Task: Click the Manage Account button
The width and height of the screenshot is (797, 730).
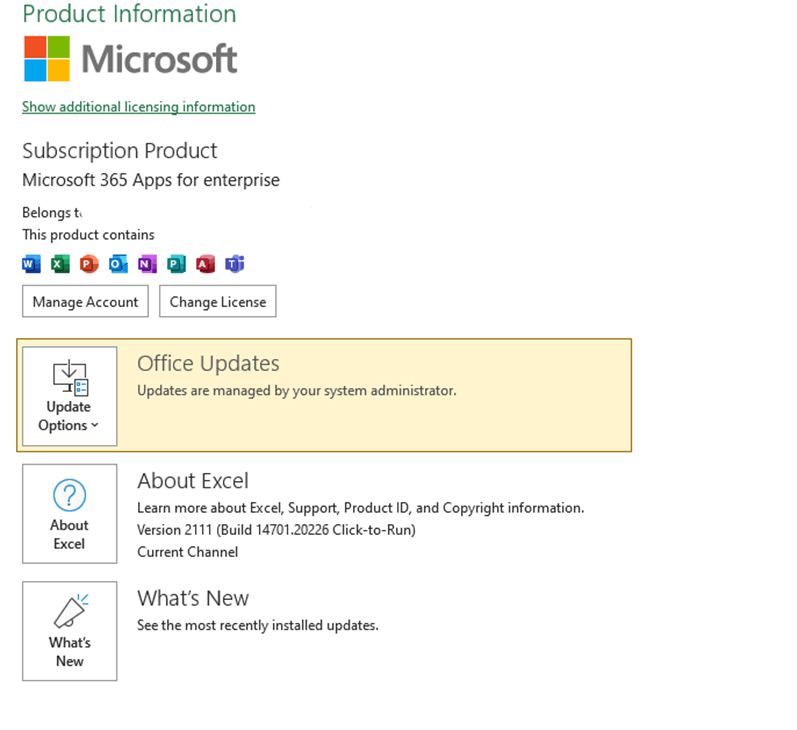Action: 85,301
